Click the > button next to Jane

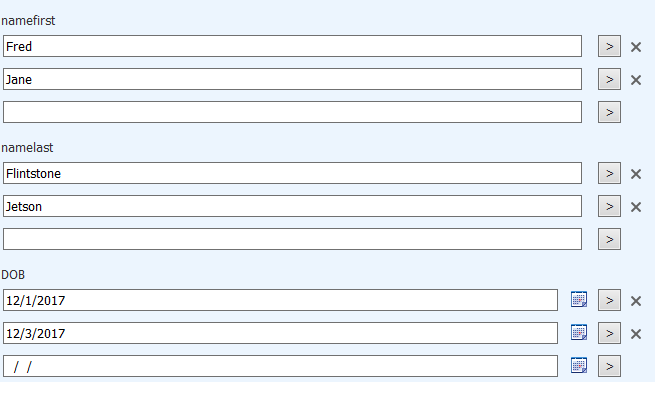click(x=609, y=79)
